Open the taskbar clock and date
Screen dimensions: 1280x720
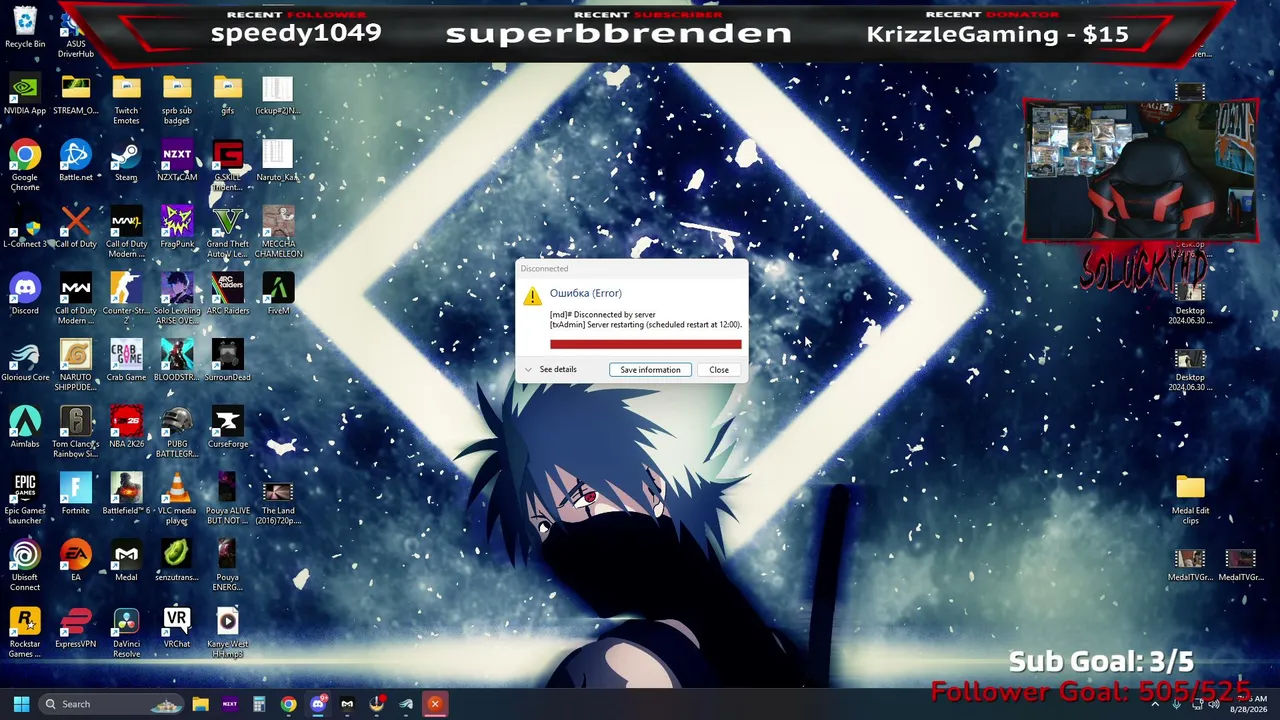1249,704
